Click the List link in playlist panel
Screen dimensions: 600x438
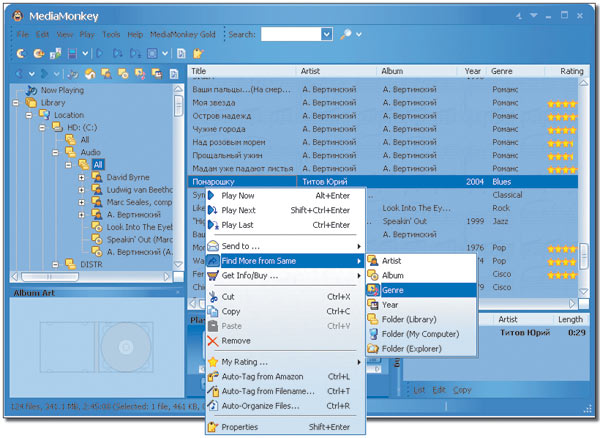419,390
